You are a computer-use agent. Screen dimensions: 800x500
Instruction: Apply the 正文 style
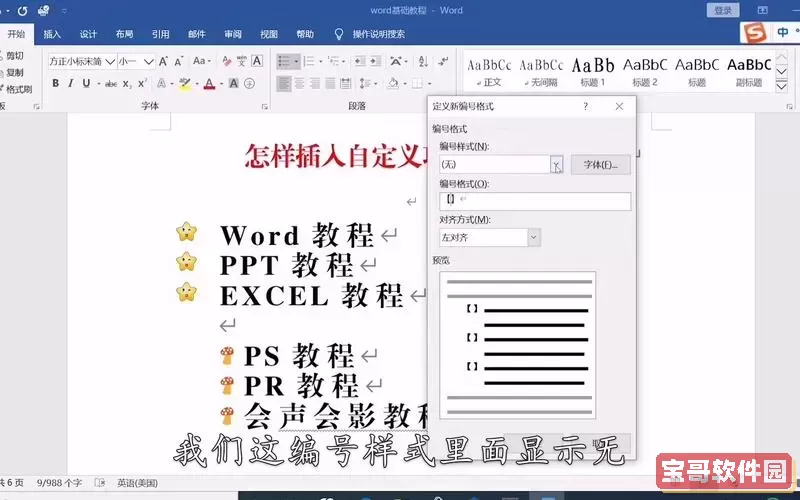[489, 71]
